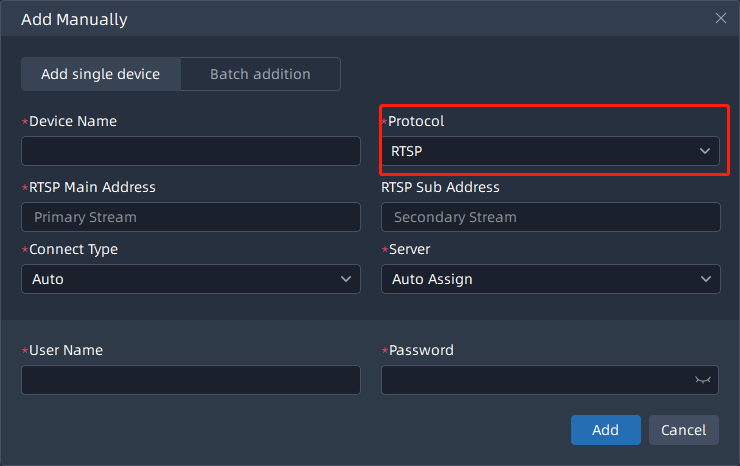
Task: Click the chevron arrow in Connect Type field
Action: pyautogui.click(x=346, y=279)
